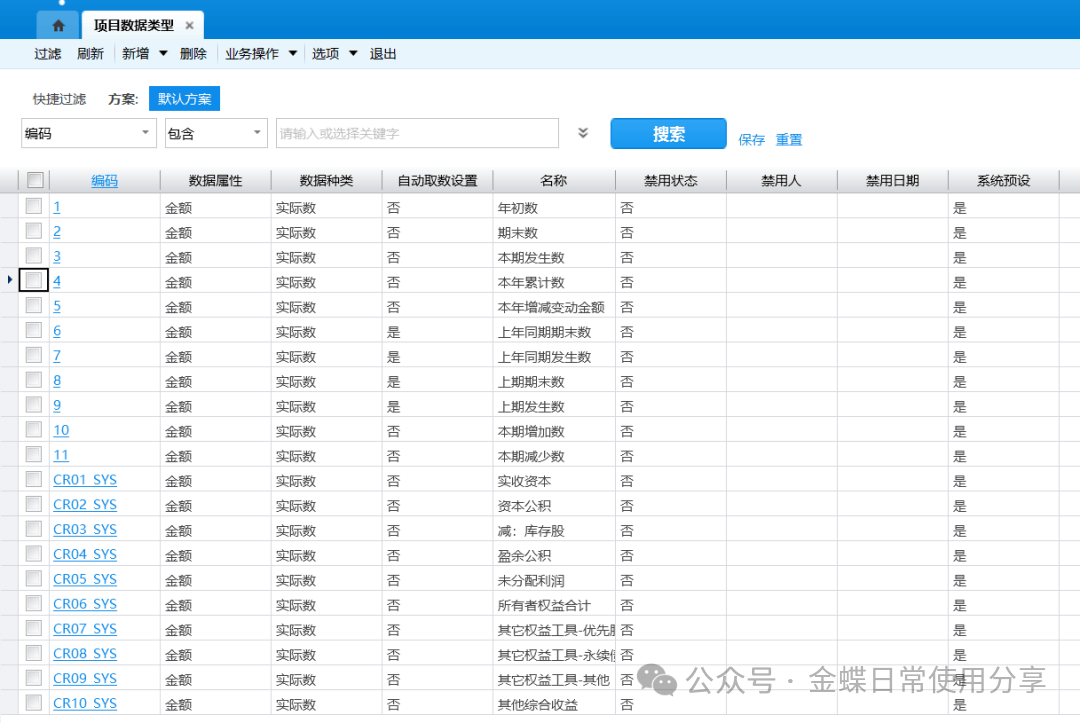Click 刷新 to reload the list
Image resolution: width=1080 pixels, height=723 pixels.
[90, 54]
